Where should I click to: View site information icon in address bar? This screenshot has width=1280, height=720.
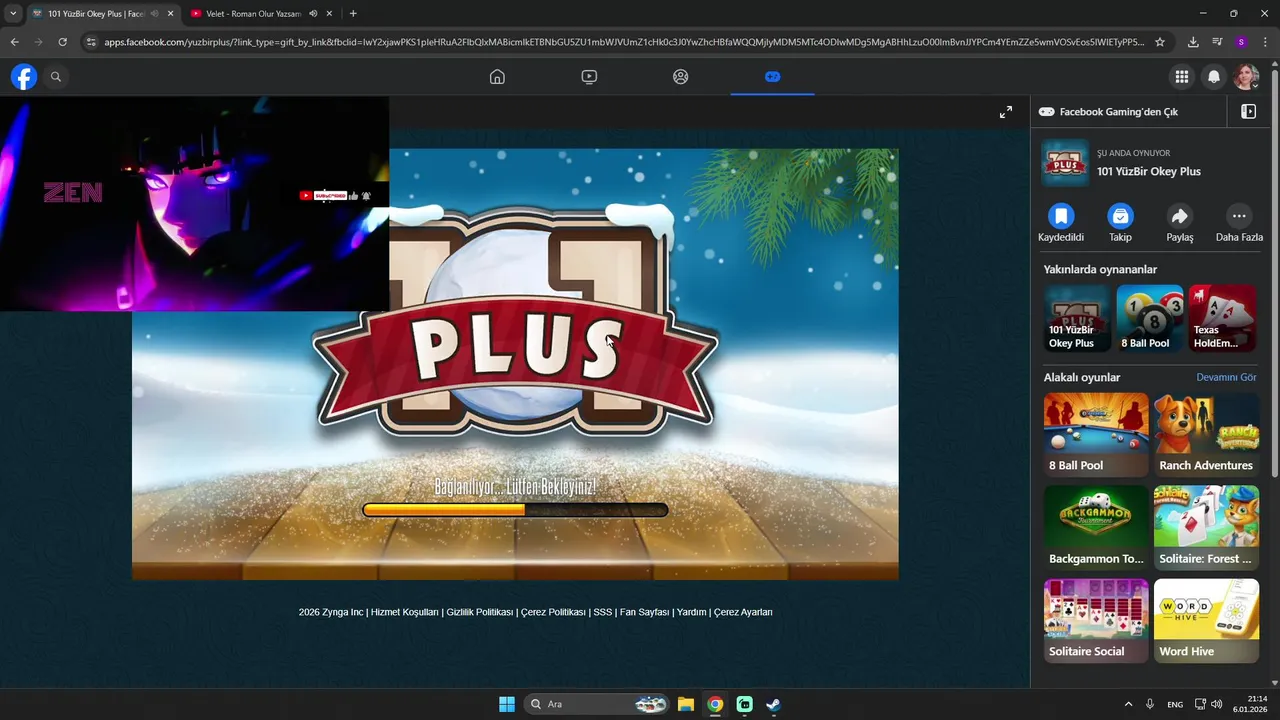tap(91, 42)
